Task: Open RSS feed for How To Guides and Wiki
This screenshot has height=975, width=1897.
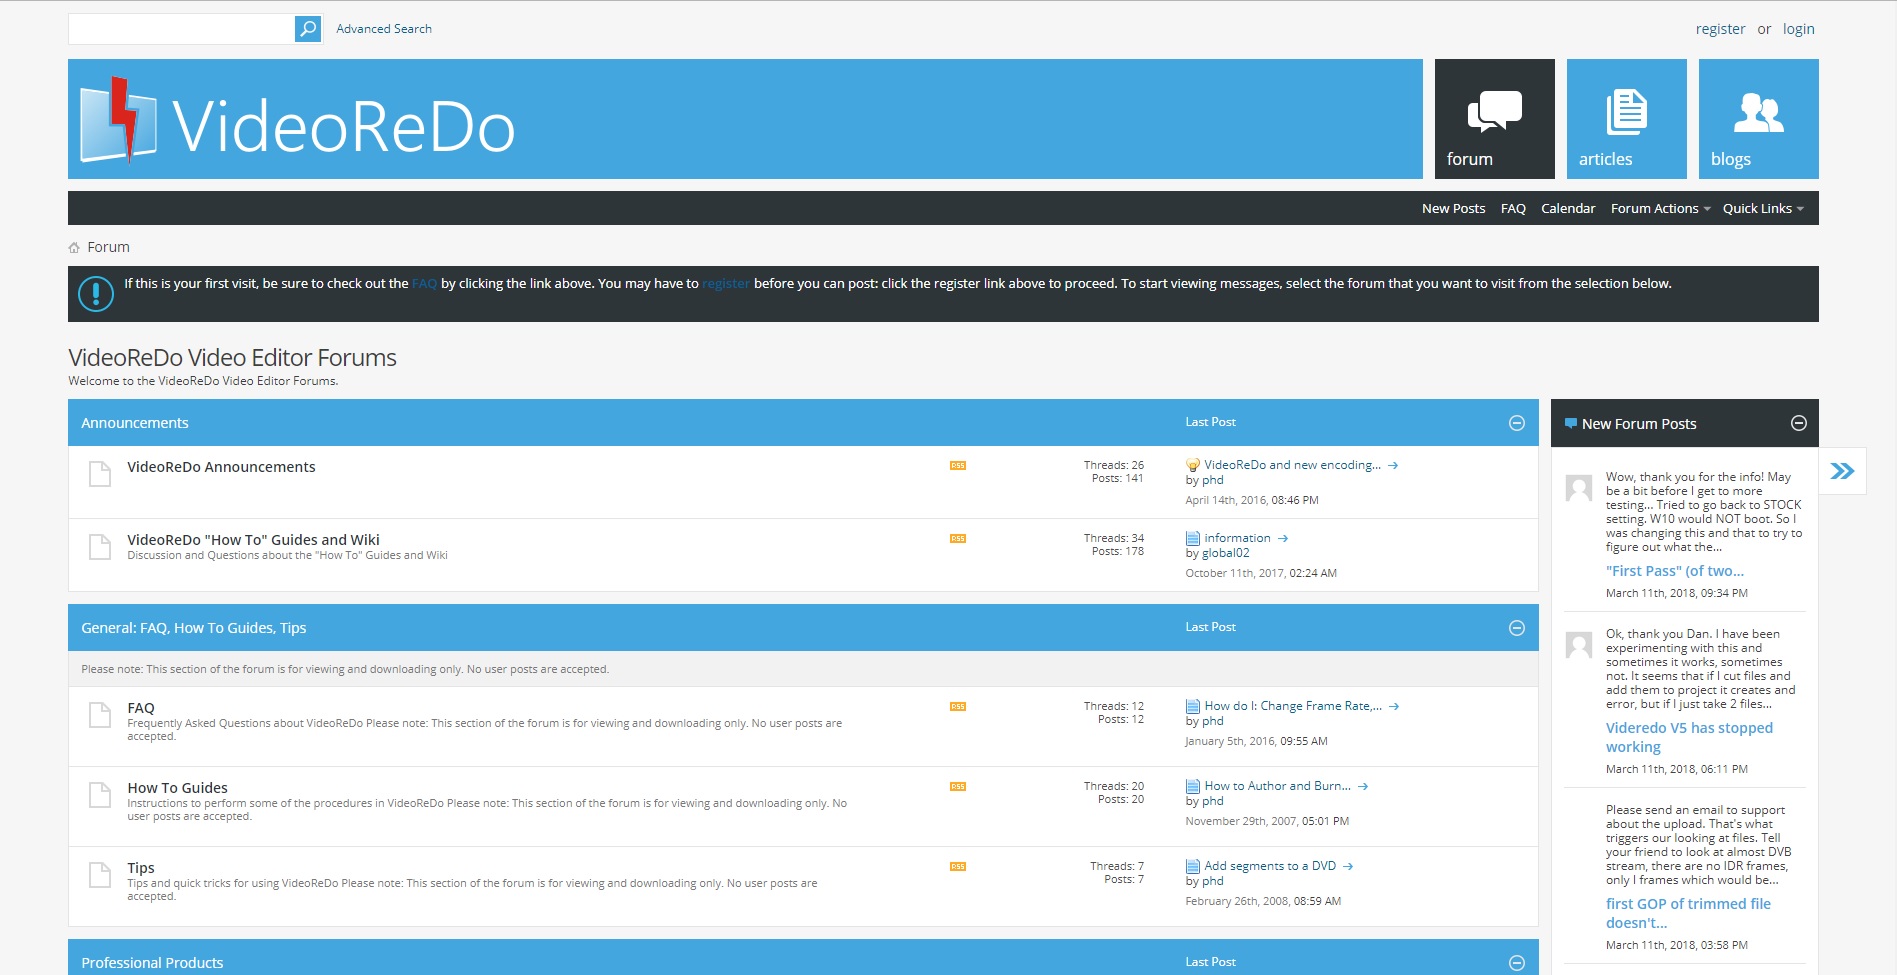Action: pos(958,539)
